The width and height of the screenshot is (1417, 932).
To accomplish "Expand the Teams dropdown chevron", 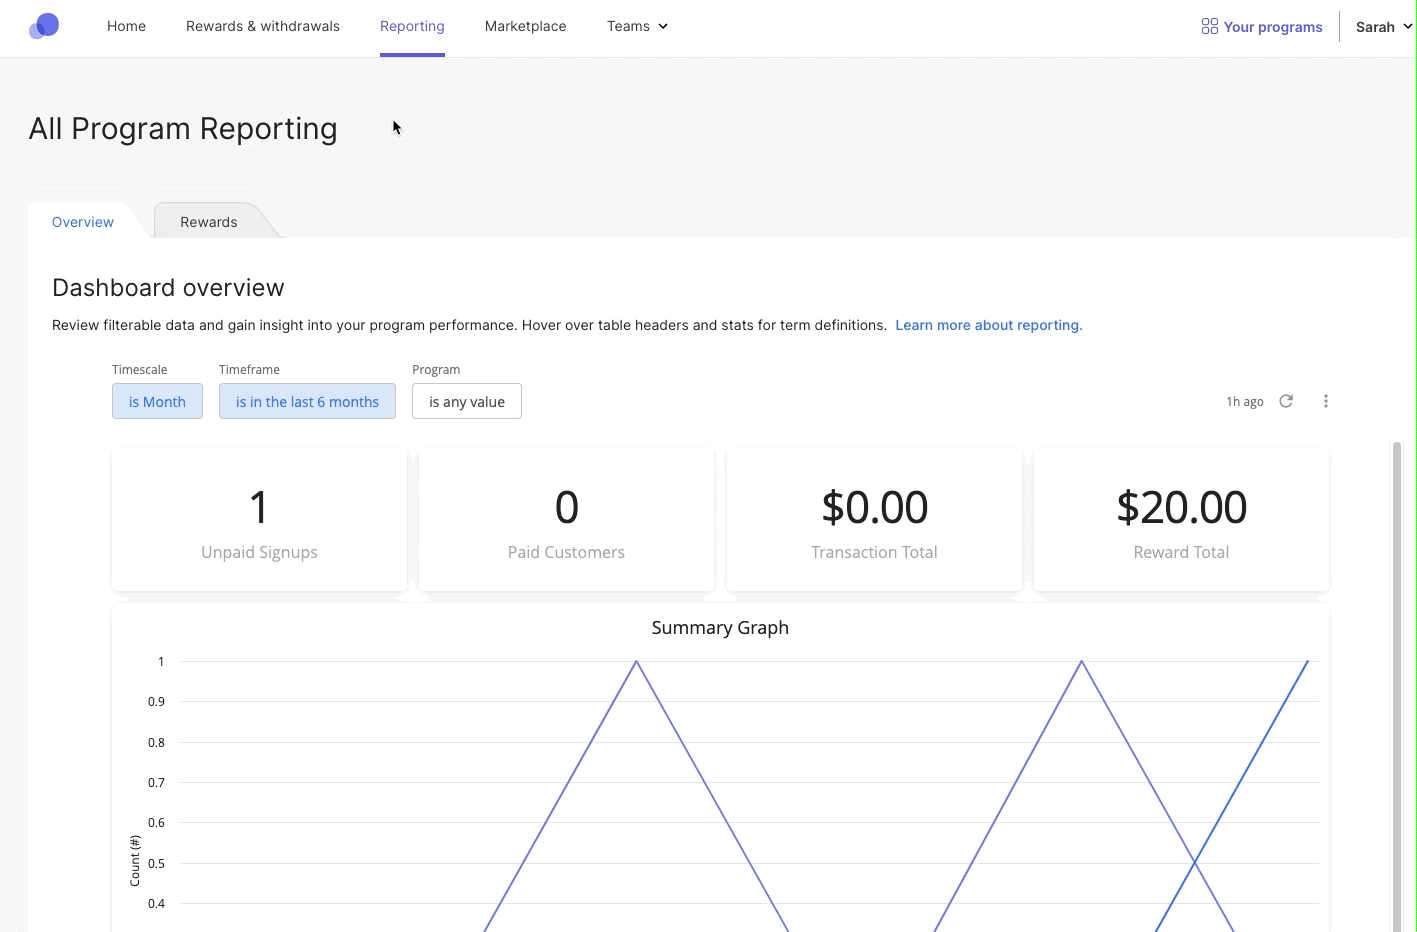I will pyautogui.click(x=663, y=26).
